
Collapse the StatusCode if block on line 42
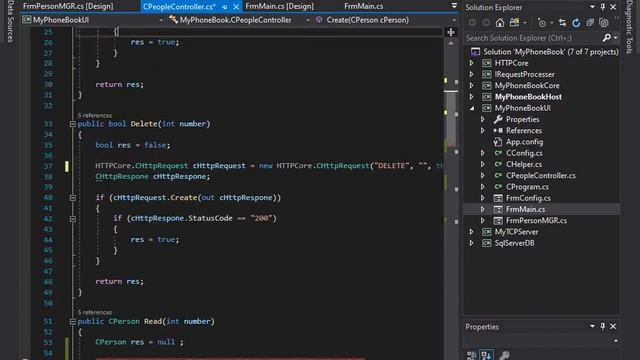coord(72,219)
